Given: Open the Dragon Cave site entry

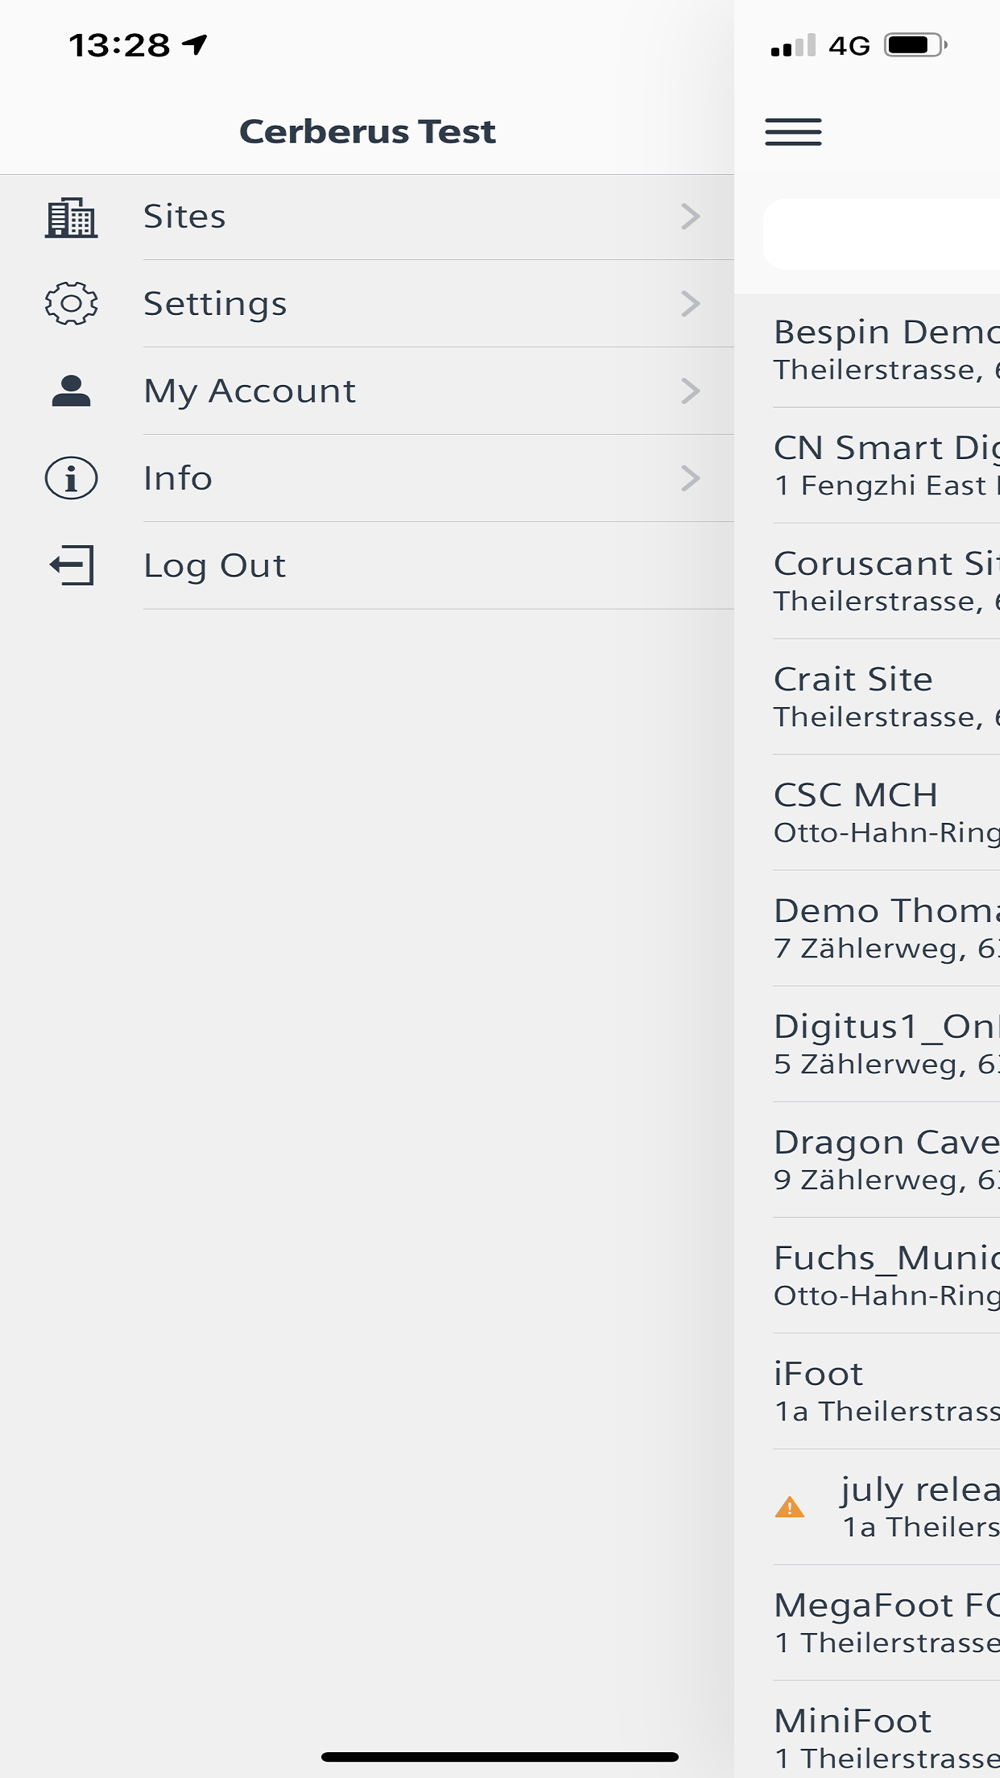Looking at the screenshot, I should 886,1160.
